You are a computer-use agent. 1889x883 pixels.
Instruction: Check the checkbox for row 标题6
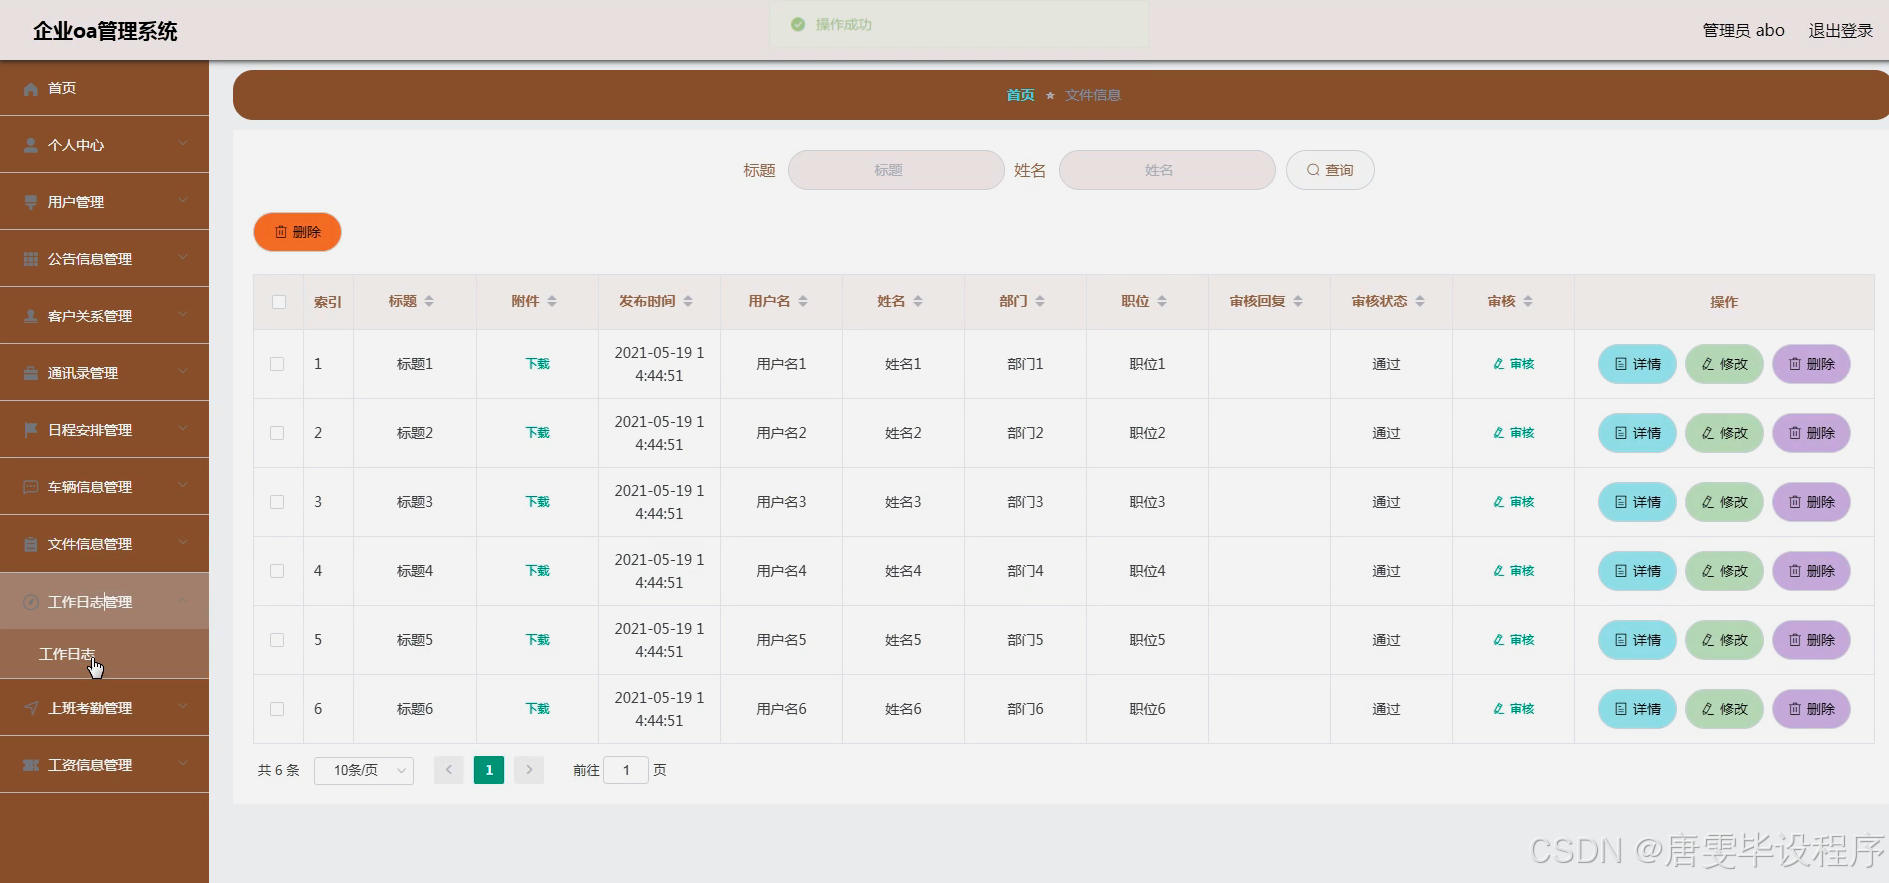coord(277,709)
